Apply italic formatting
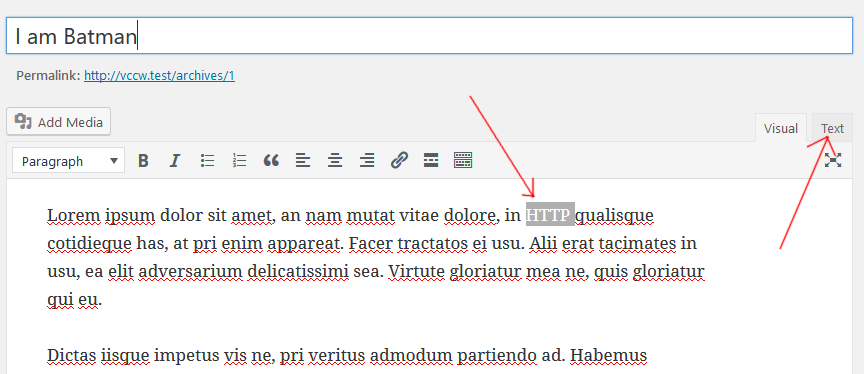This screenshot has width=864, height=374. [175, 161]
